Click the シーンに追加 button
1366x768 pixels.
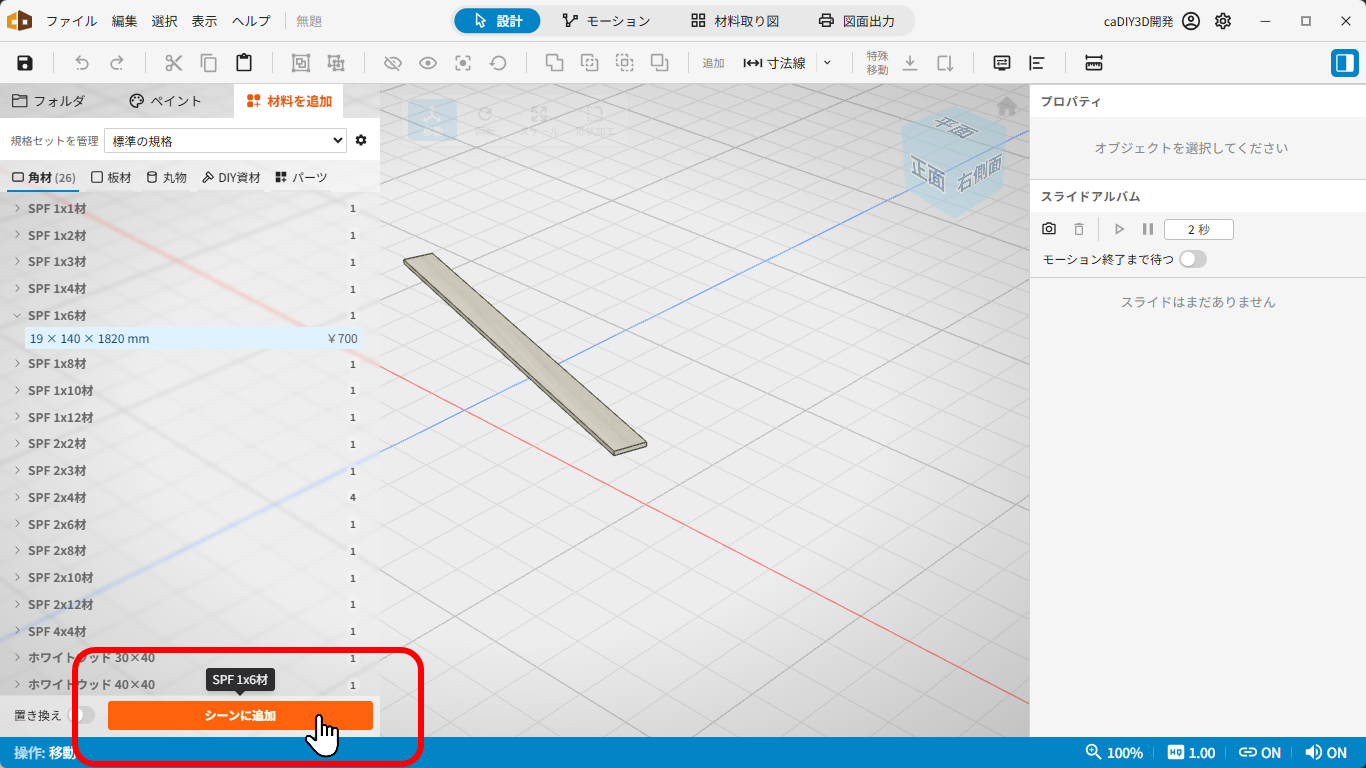[240, 715]
